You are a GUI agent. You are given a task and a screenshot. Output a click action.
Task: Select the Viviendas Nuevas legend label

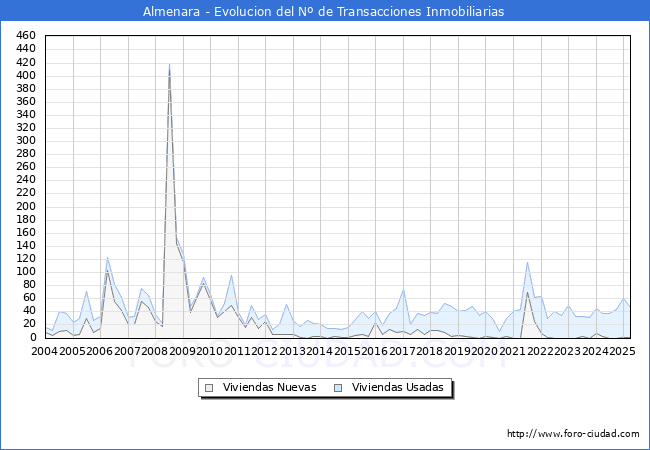click(x=269, y=387)
